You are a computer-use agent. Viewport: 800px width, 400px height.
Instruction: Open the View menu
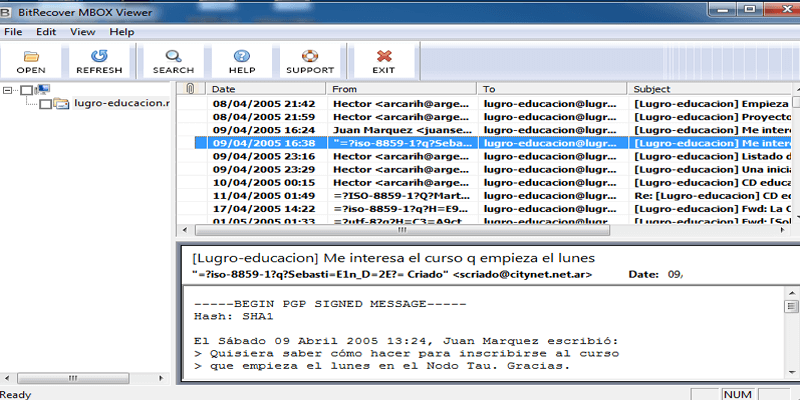83,32
